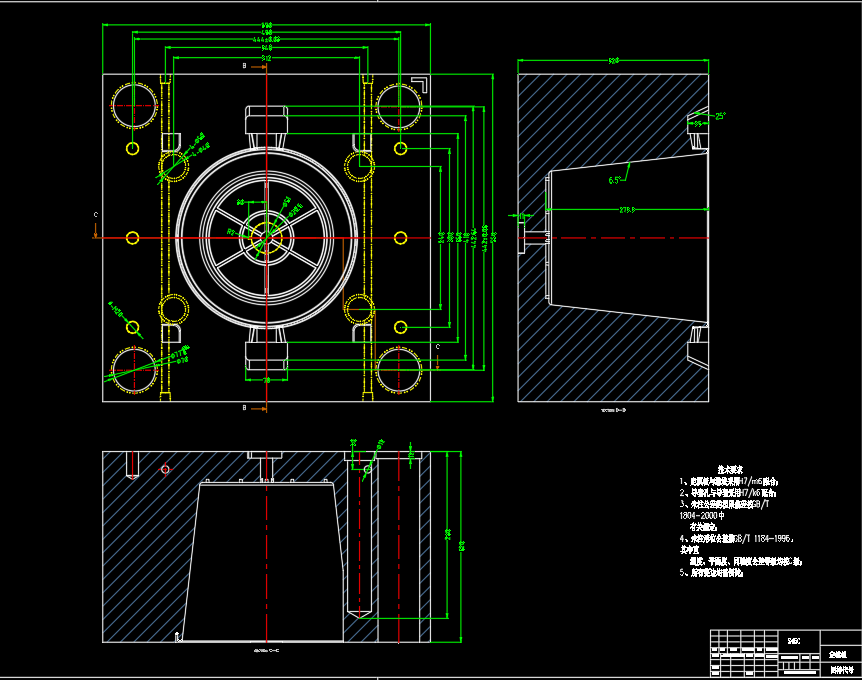Select the small yellow hole left of center
862x680 pixels.
tap(133, 237)
